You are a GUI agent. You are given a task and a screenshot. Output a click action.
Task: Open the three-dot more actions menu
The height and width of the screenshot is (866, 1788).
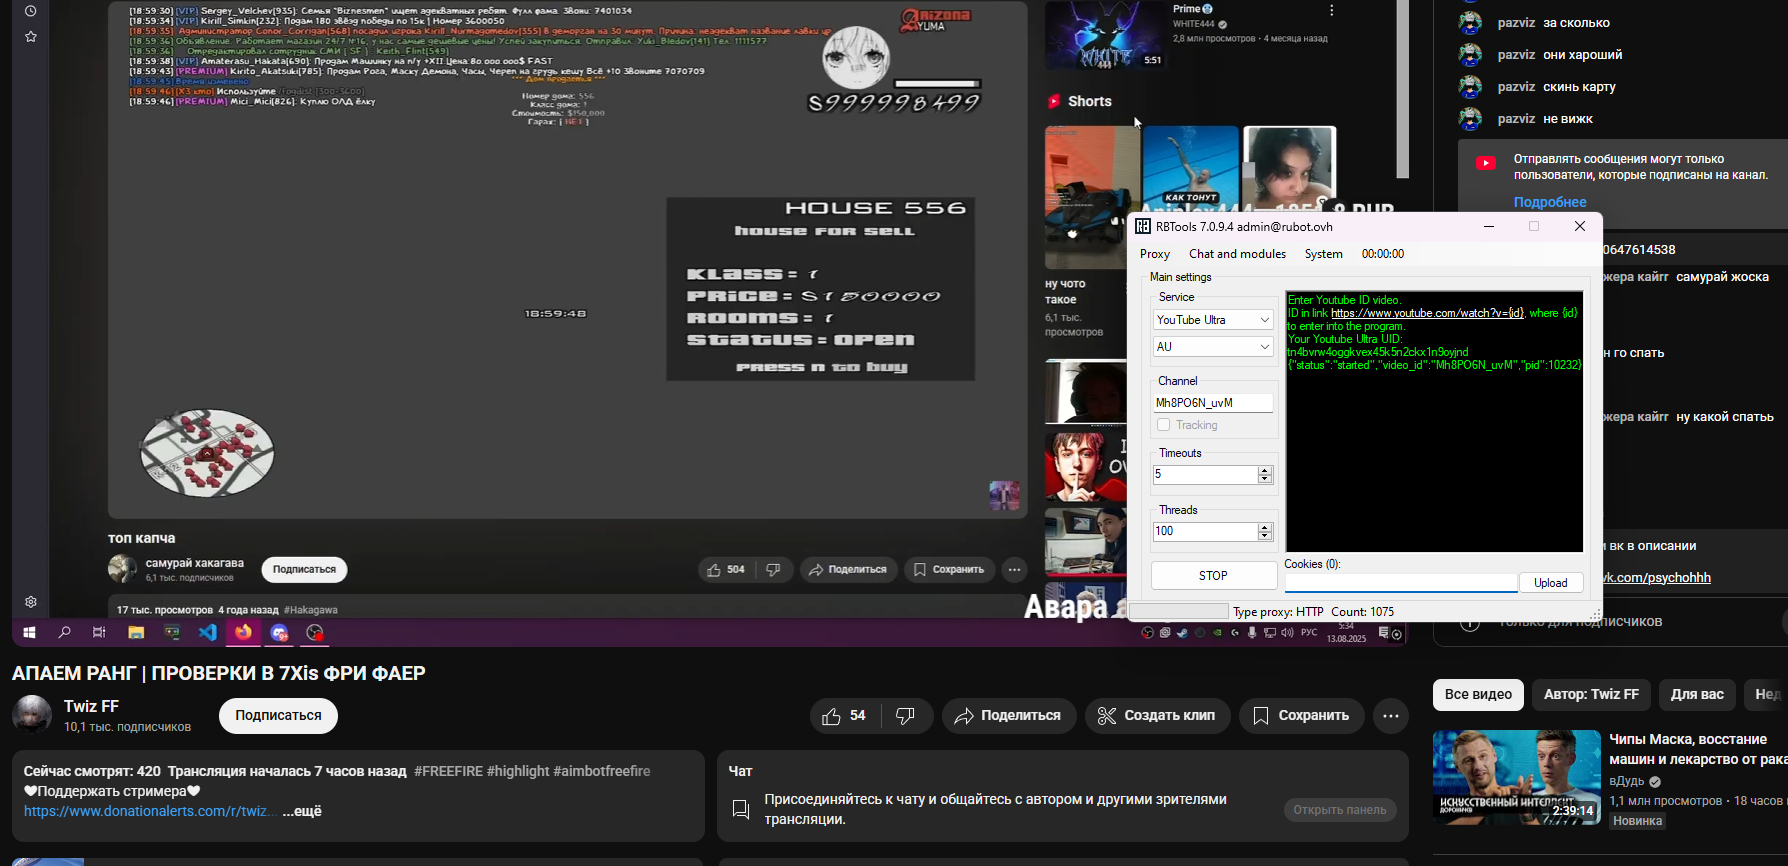(1390, 716)
